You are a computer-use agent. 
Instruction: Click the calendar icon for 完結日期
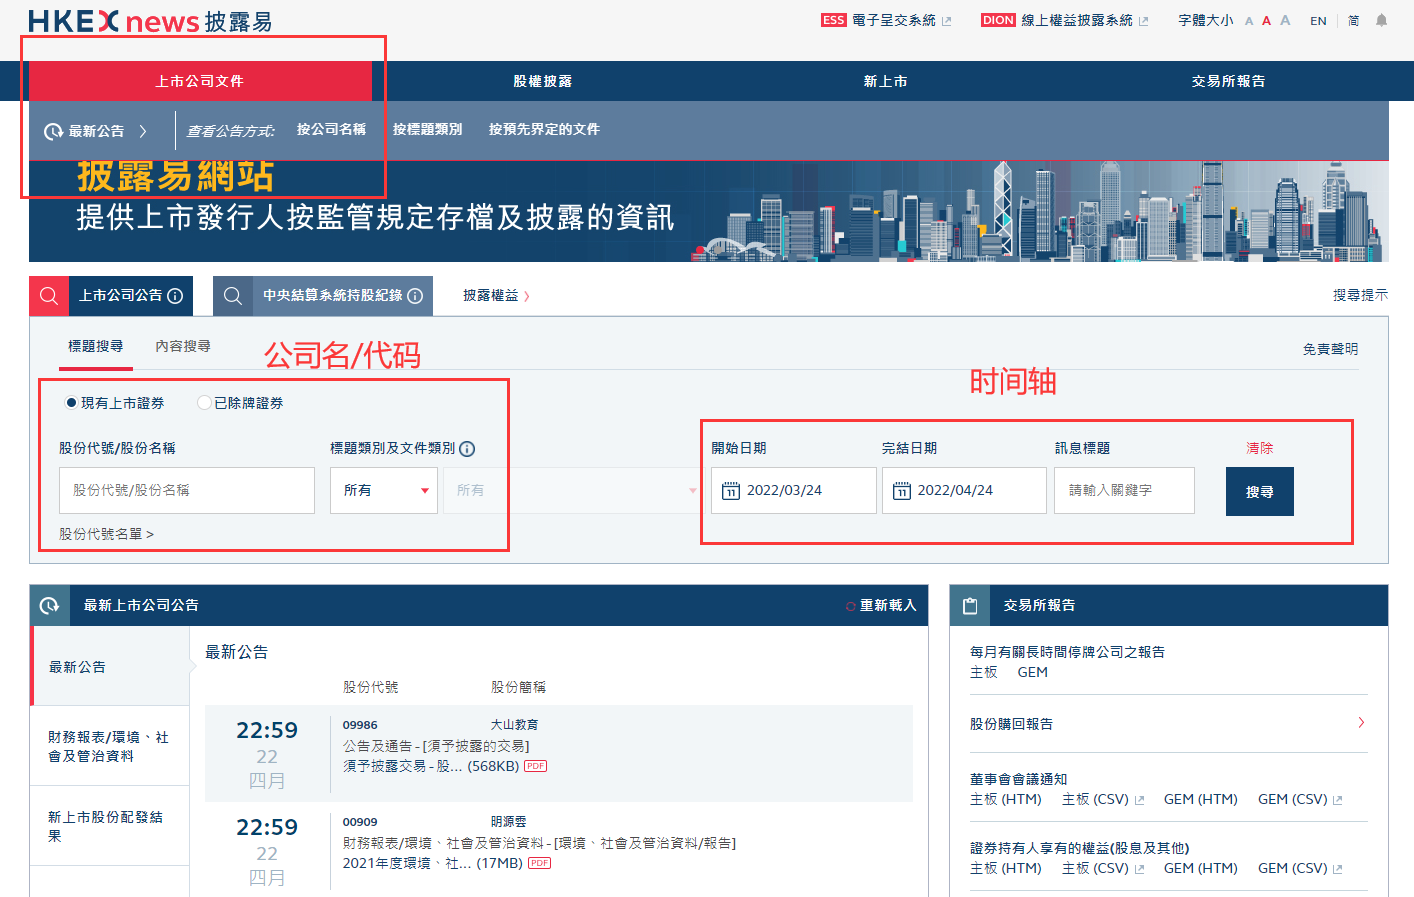coord(902,491)
